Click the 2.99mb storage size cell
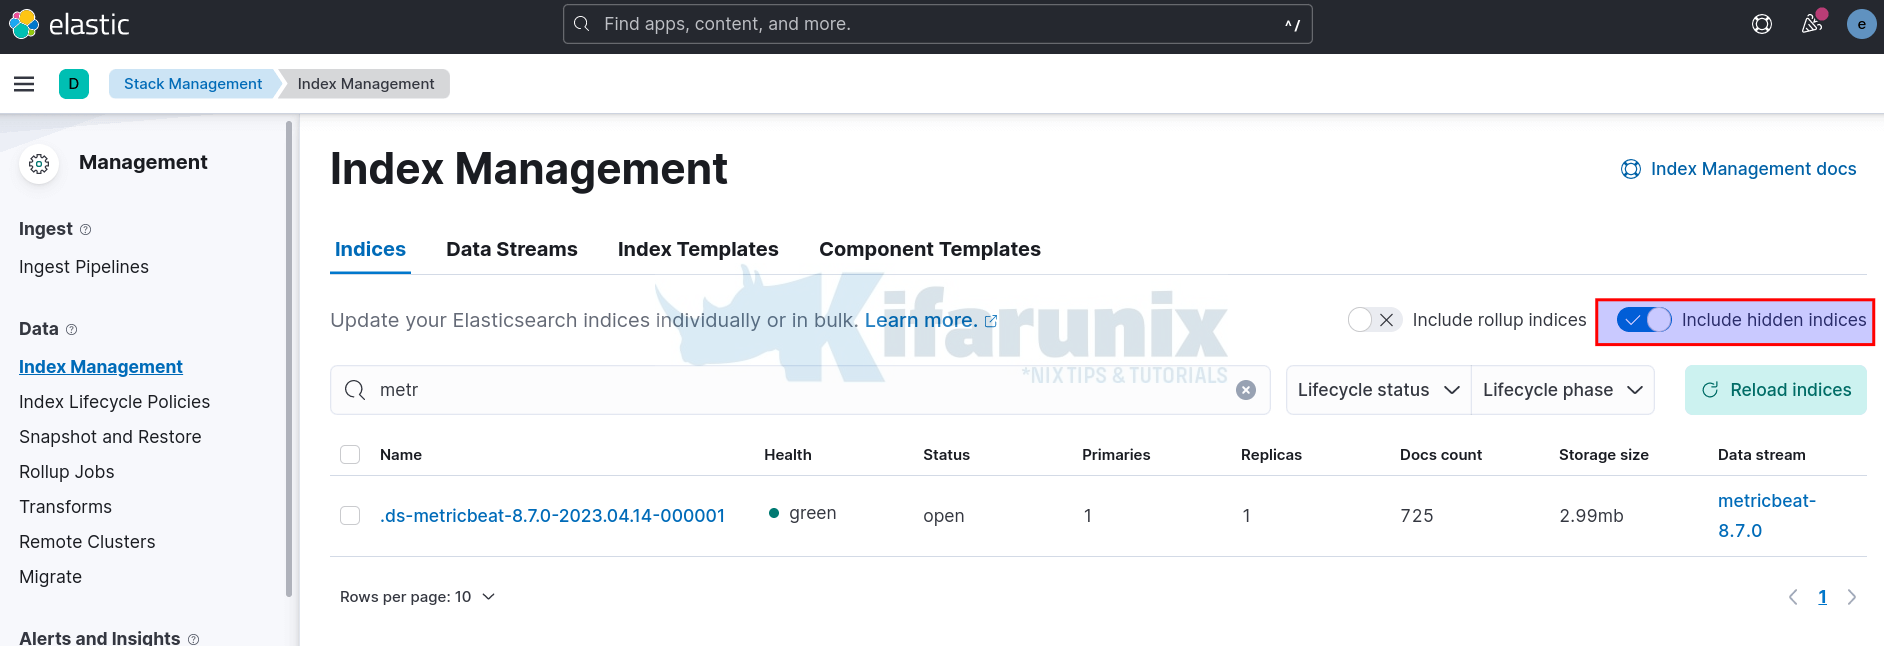This screenshot has height=646, width=1884. coord(1591,516)
